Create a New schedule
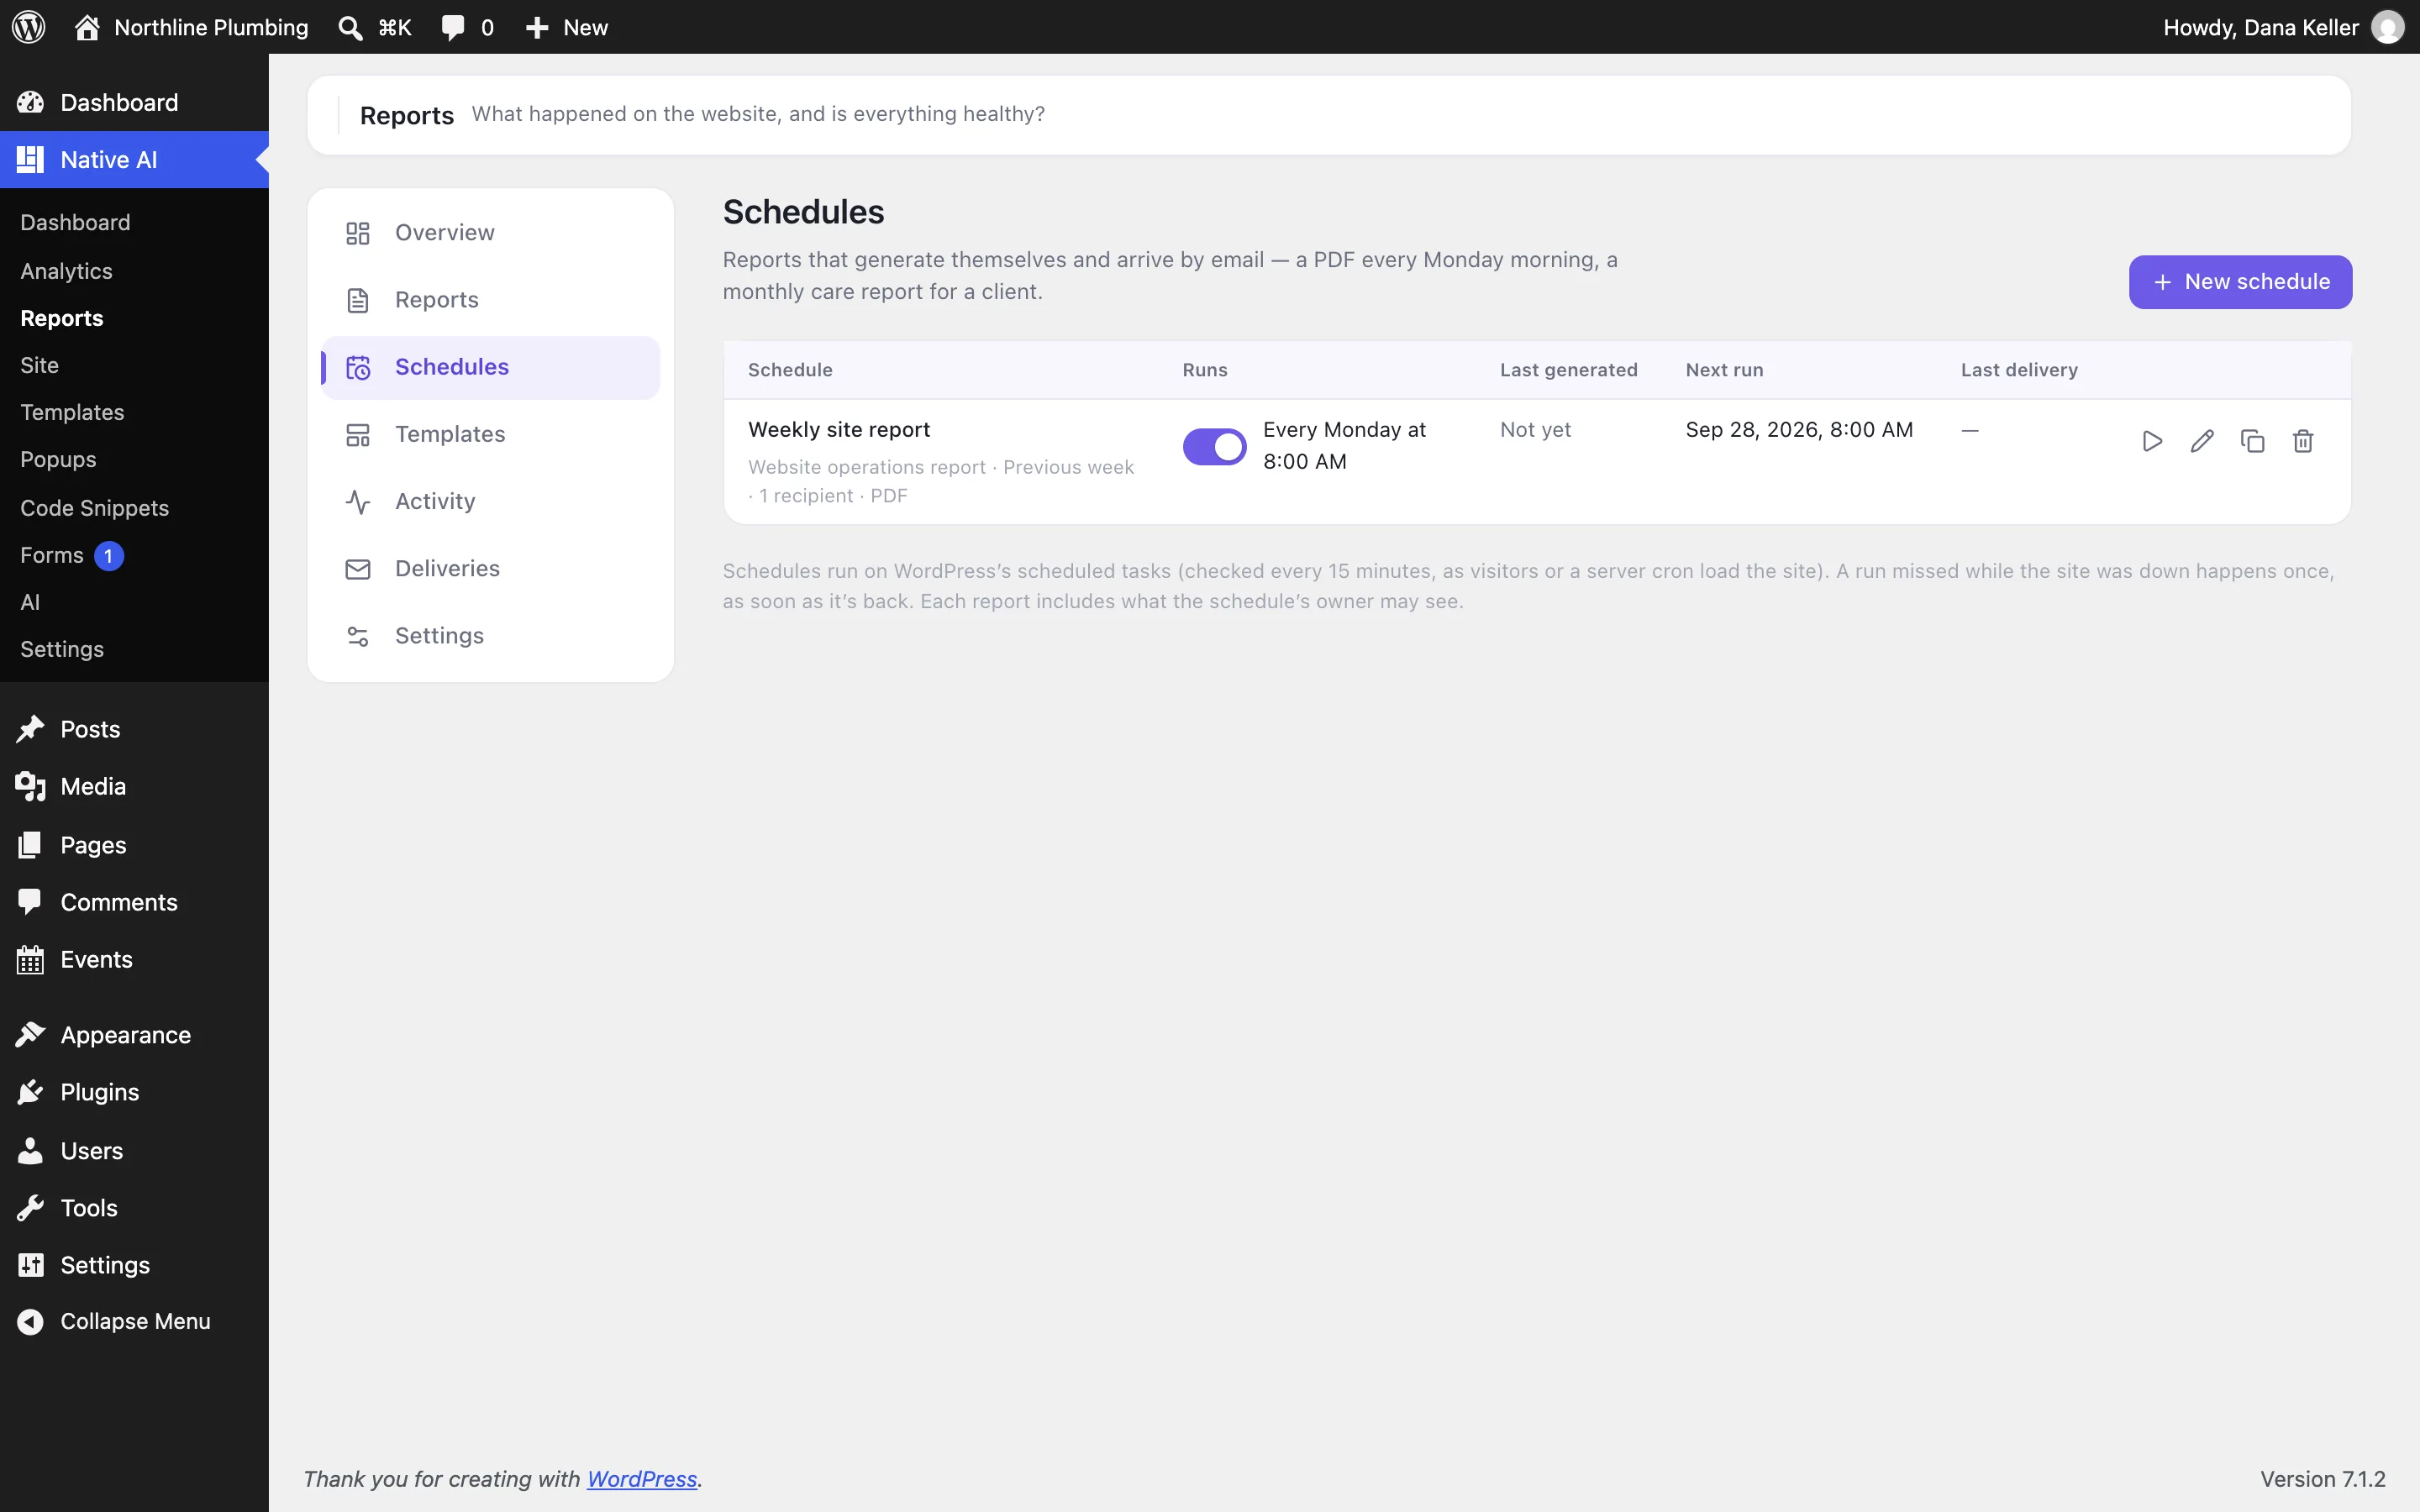This screenshot has width=2420, height=1512. pos(2240,282)
